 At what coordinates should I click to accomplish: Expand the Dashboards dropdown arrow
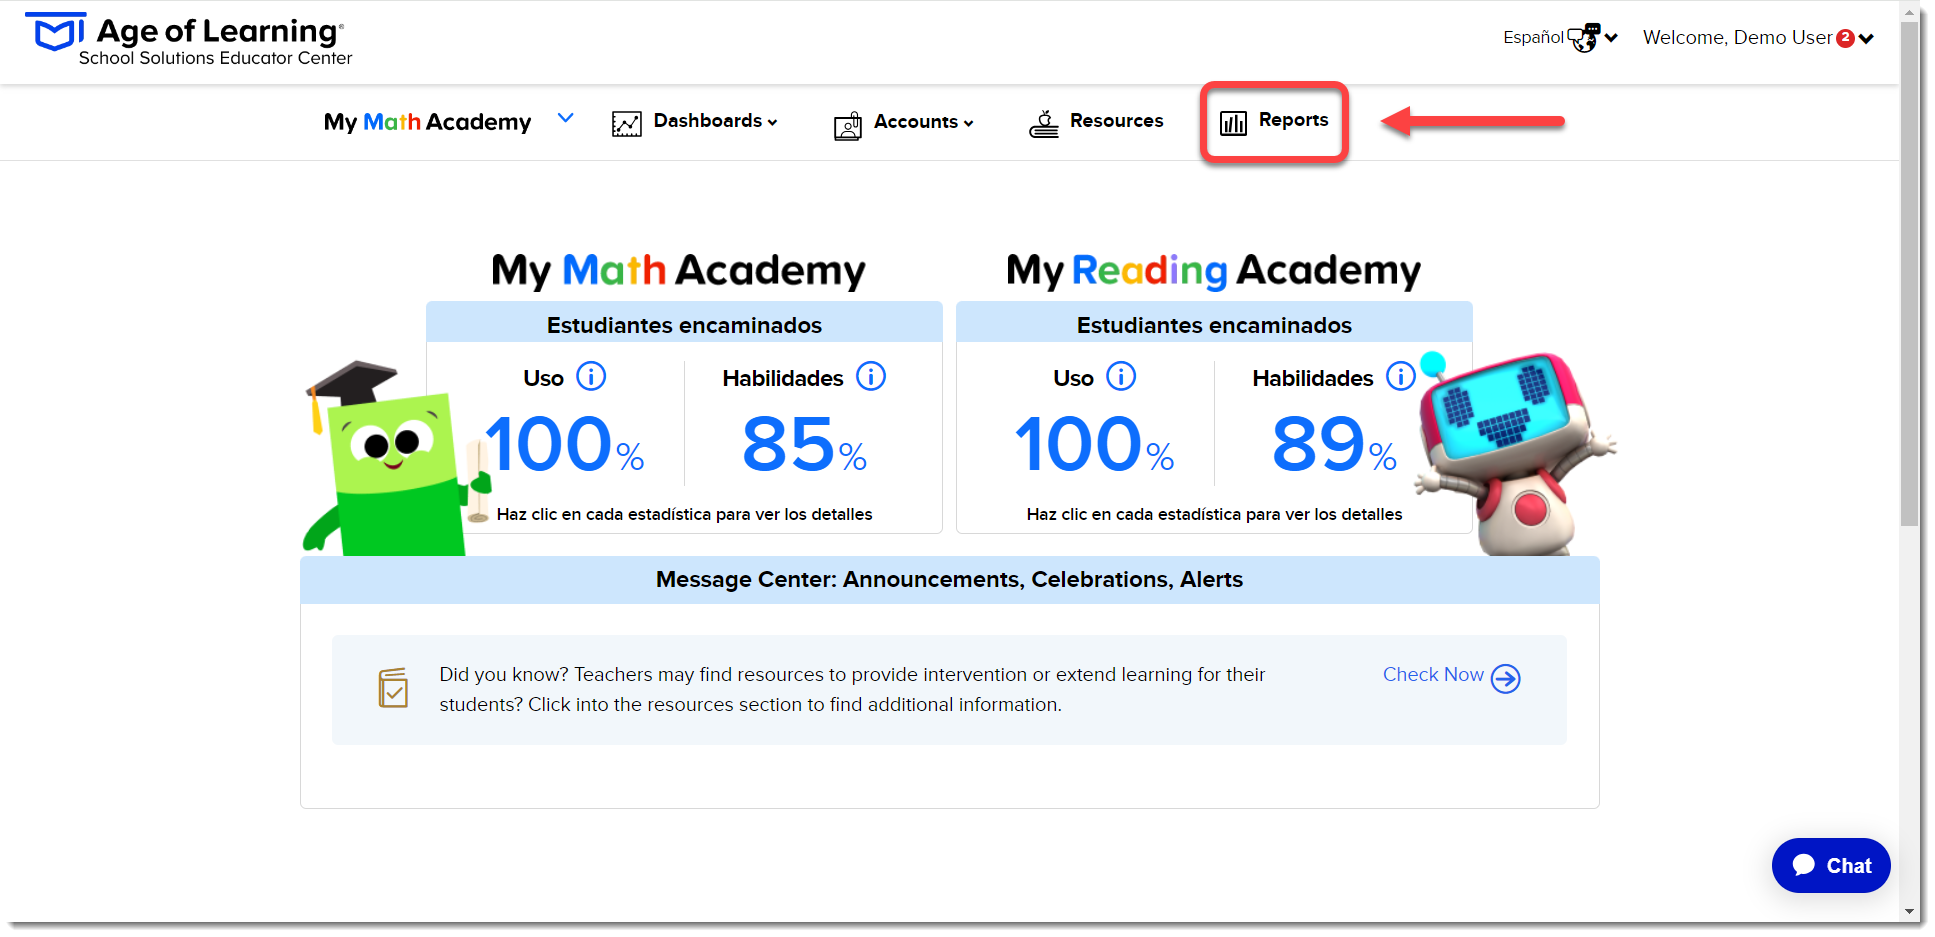[x=772, y=122]
